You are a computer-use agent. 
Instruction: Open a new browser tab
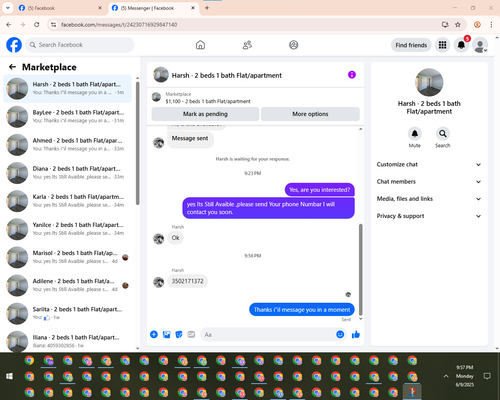click(207, 8)
